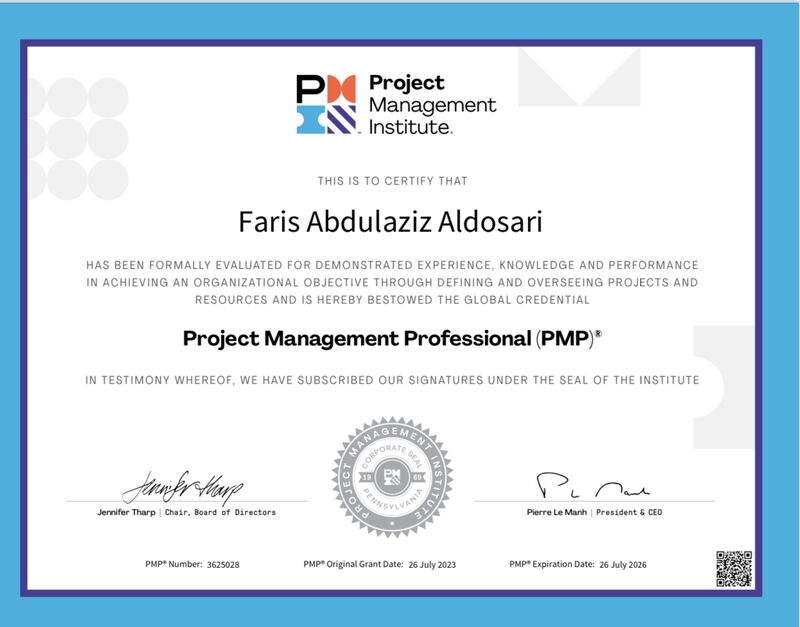
Task: Click the printed name "Pierre Le Manh"
Action: (x=557, y=512)
